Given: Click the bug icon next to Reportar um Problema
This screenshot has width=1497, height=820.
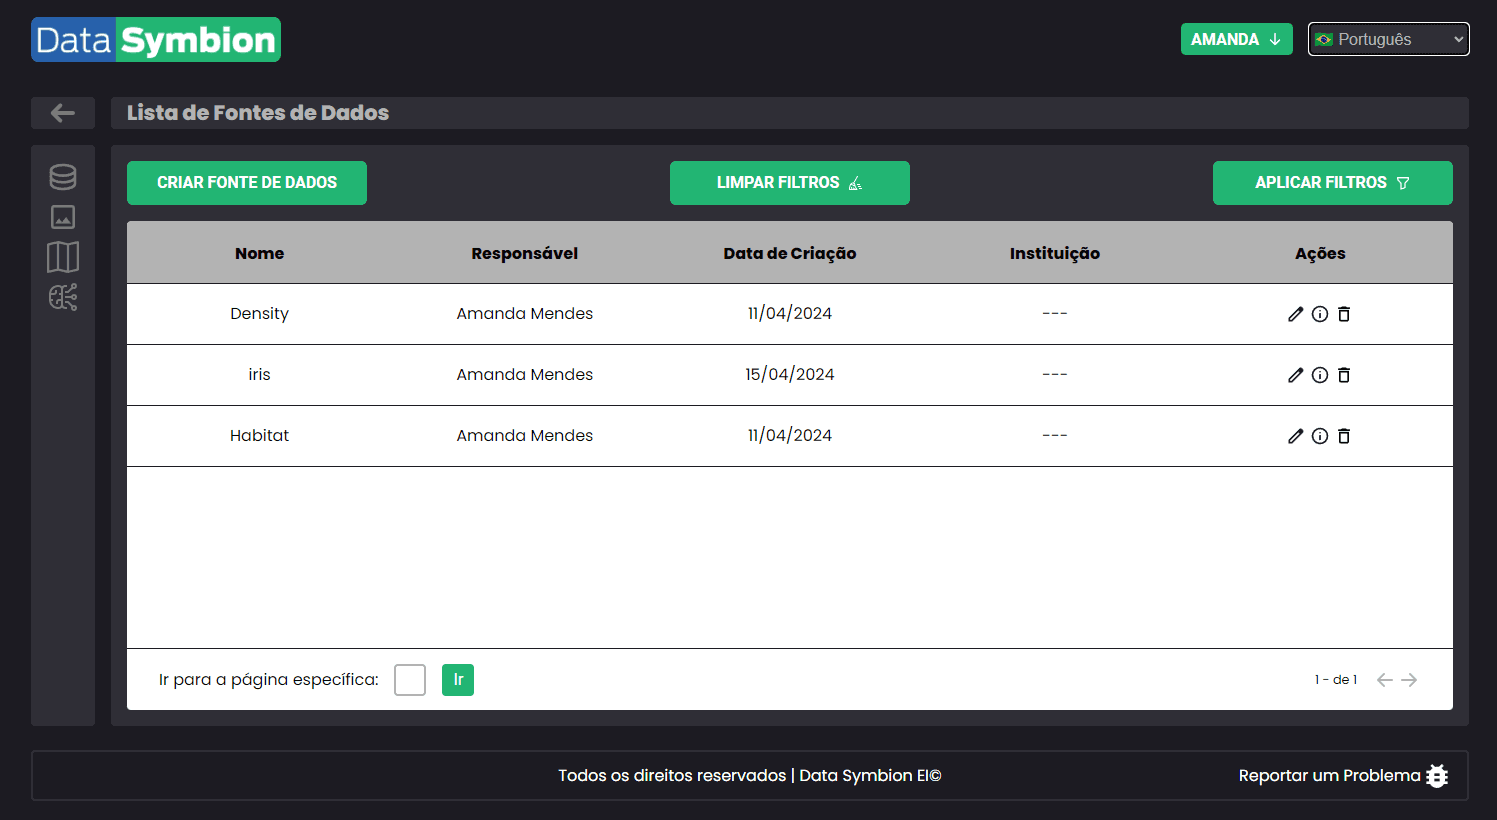Looking at the screenshot, I should [x=1437, y=775].
